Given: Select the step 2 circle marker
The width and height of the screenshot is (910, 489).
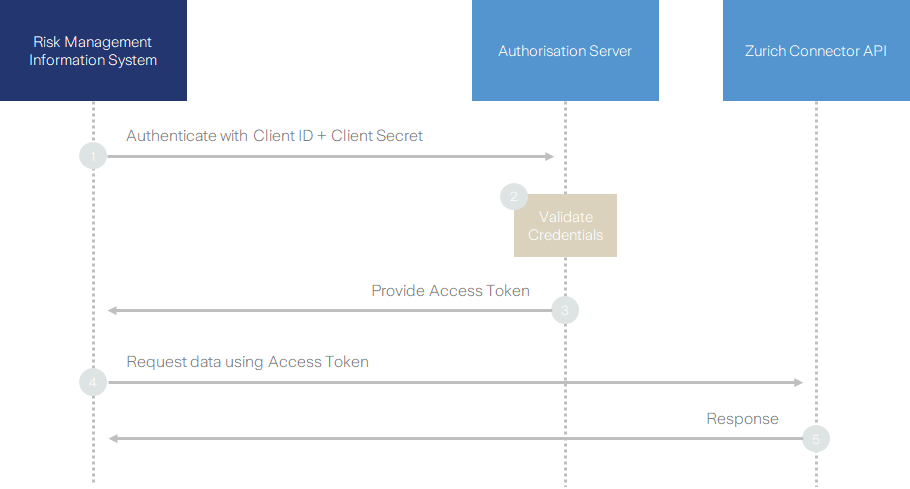Looking at the screenshot, I should tap(514, 197).
